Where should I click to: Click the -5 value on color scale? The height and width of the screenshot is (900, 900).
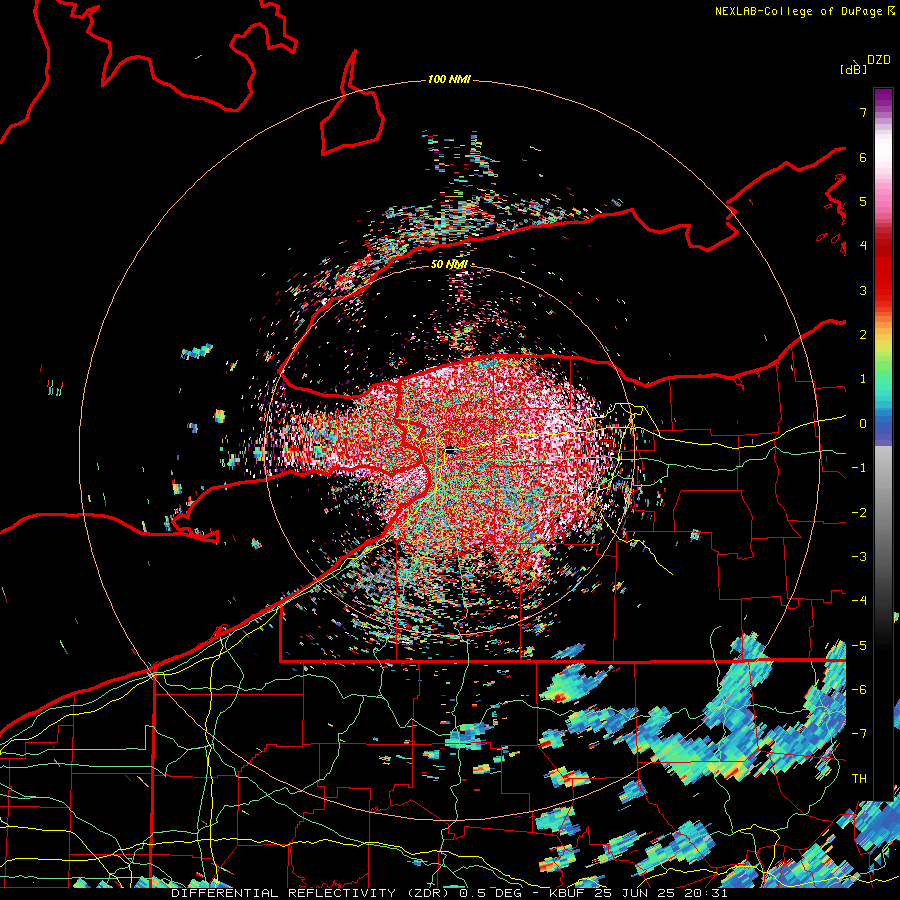click(x=859, y=646)
